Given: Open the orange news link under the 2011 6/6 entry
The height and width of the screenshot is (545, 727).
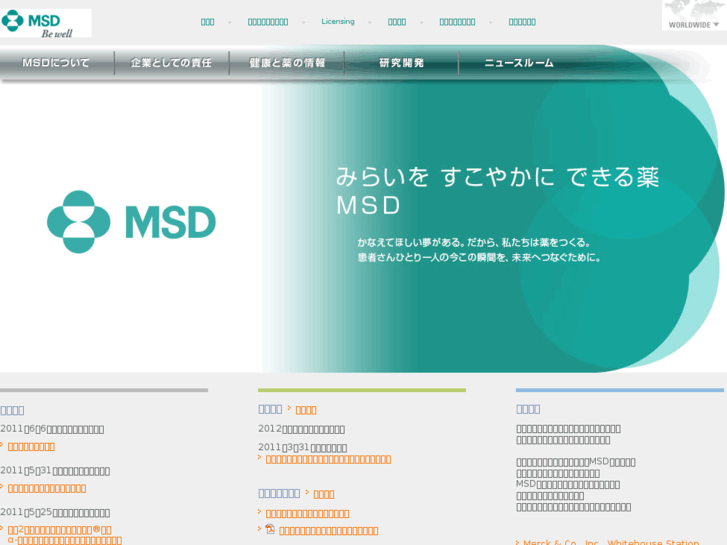Looking at the screenshot, I should tap(31, 447).
